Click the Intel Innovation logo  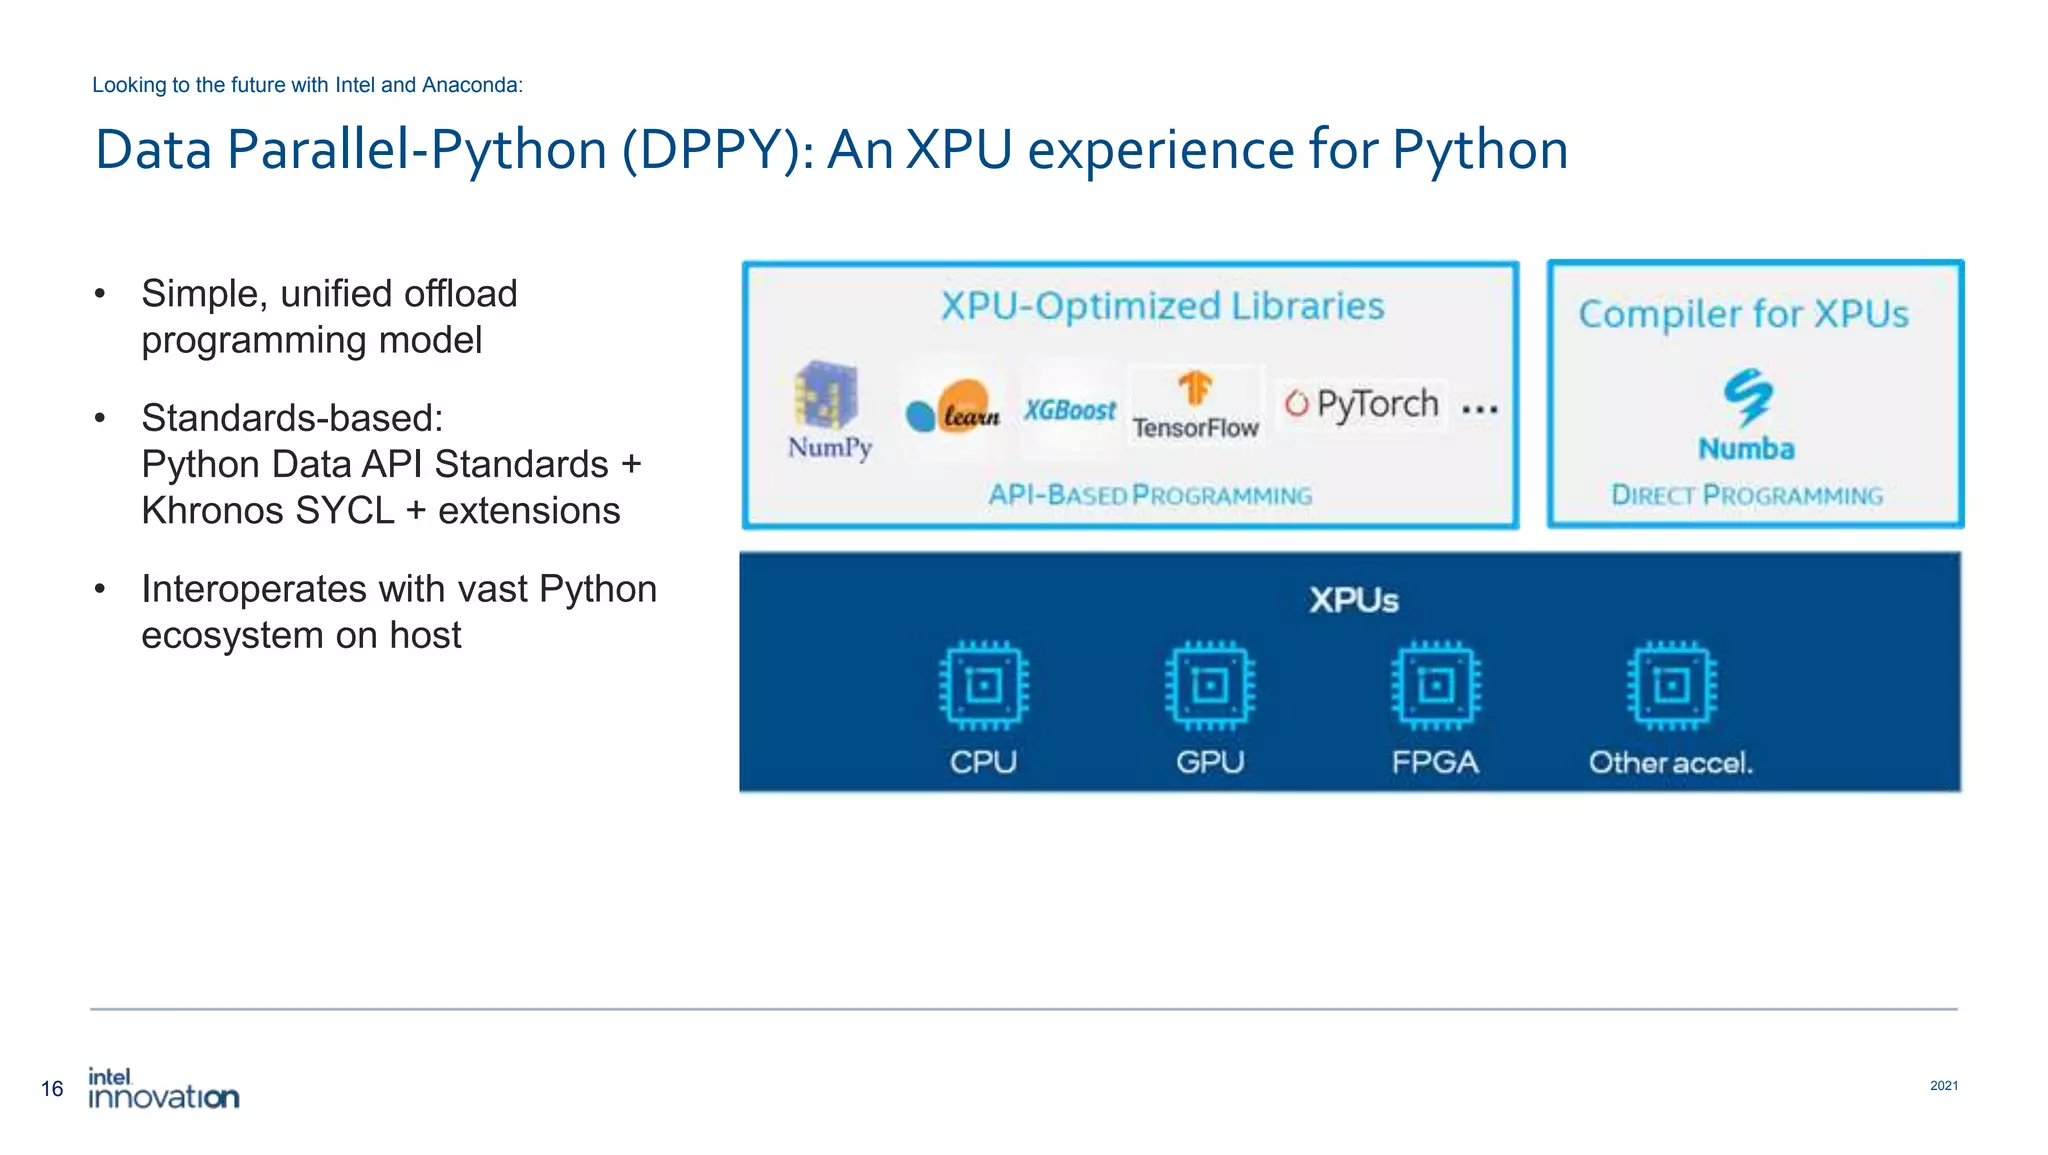click(x=163, y=1089)
